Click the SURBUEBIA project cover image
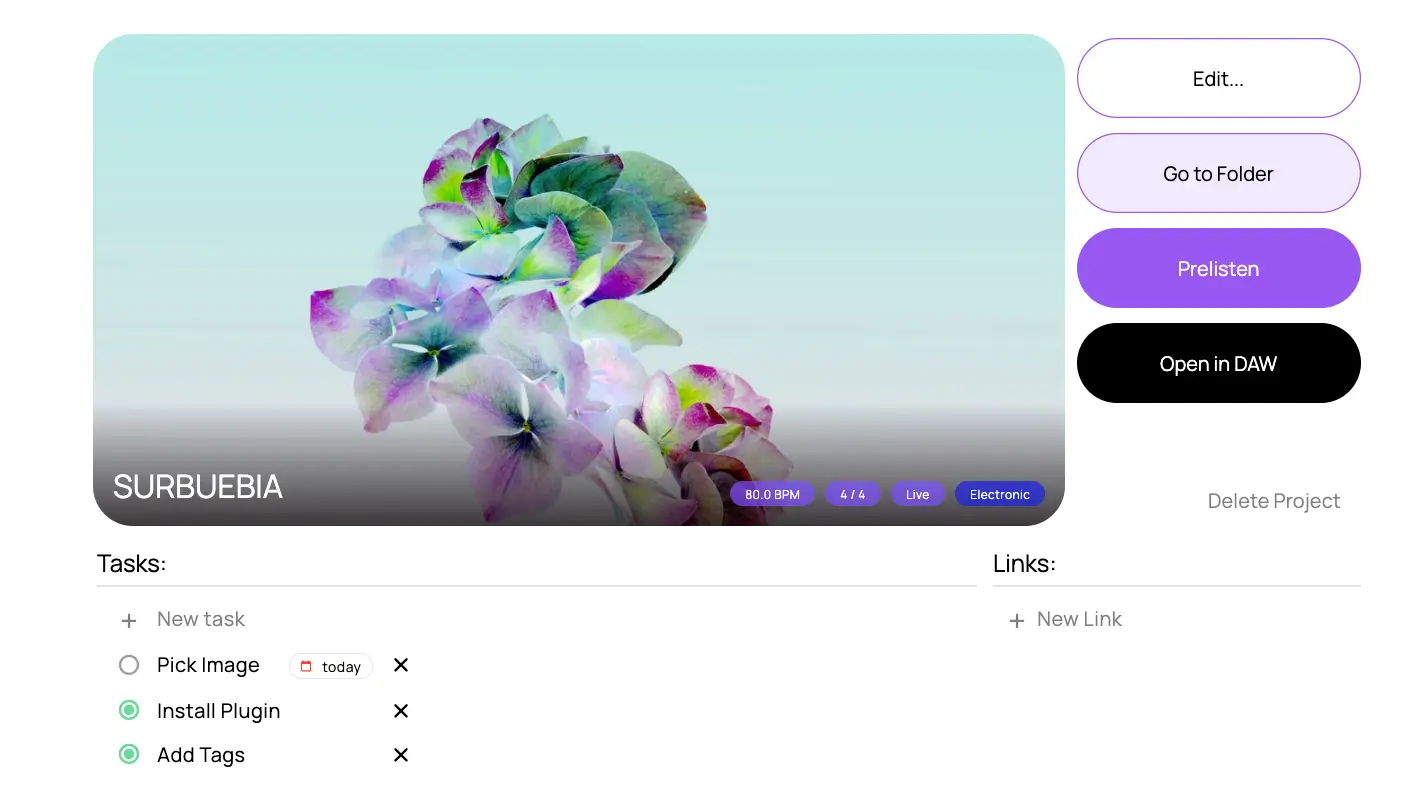This screenshot has height=802, width=1426. [x=578, y=250]
